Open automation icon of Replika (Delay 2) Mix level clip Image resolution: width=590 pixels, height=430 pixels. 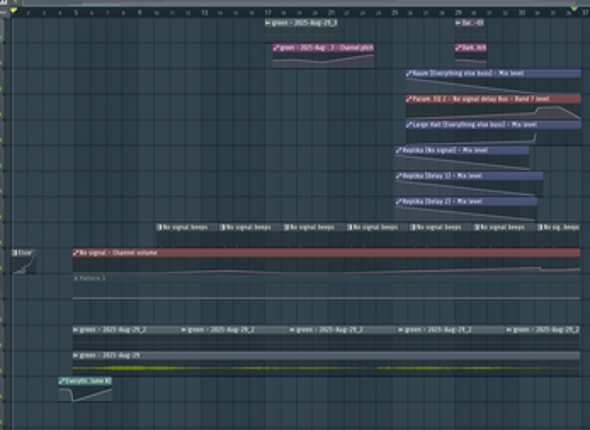point(399,201)
